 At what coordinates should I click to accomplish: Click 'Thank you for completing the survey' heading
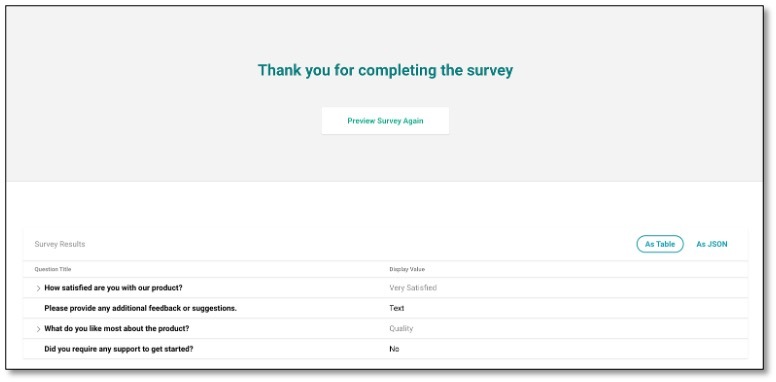pos(385,70)
